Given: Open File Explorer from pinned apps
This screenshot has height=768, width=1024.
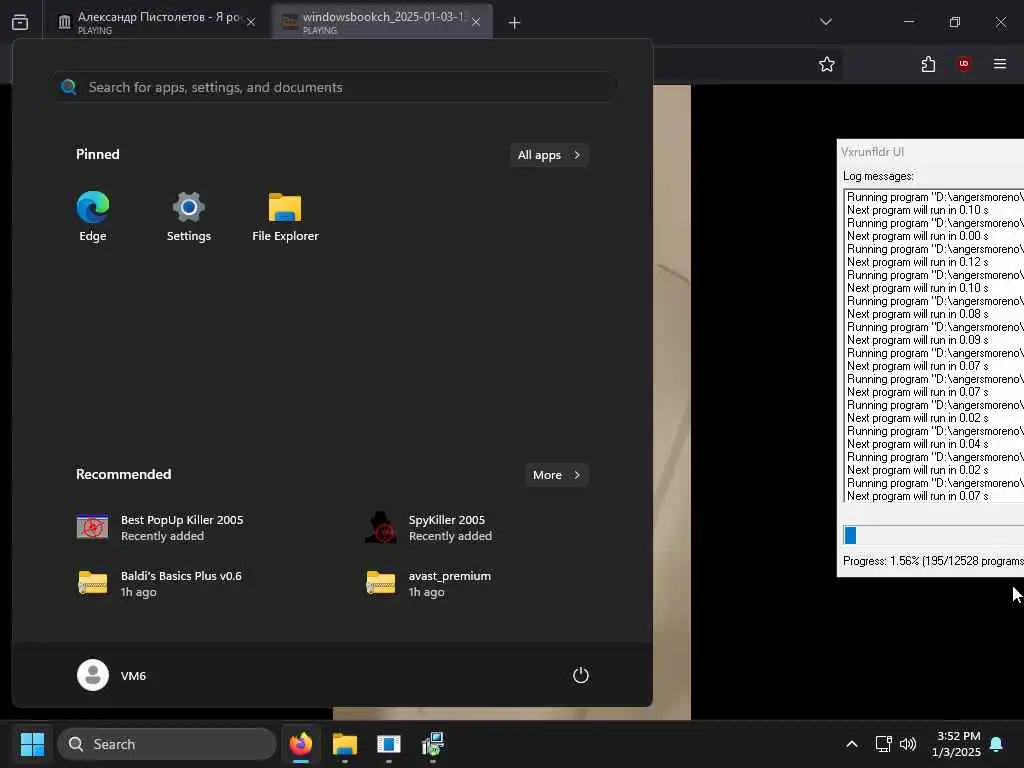Looking at the screenshot, I should pos(285,217).
